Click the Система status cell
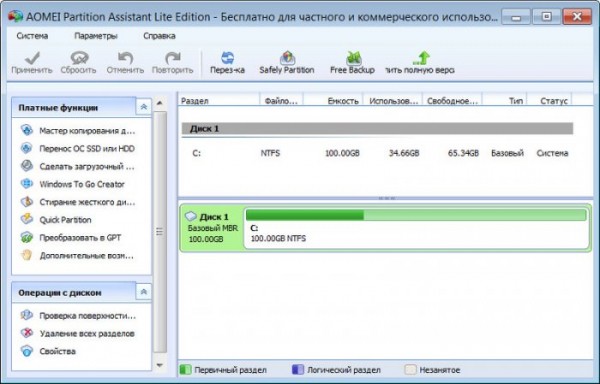The width and height of the screenshot is (600, 384). click(552, 153)
